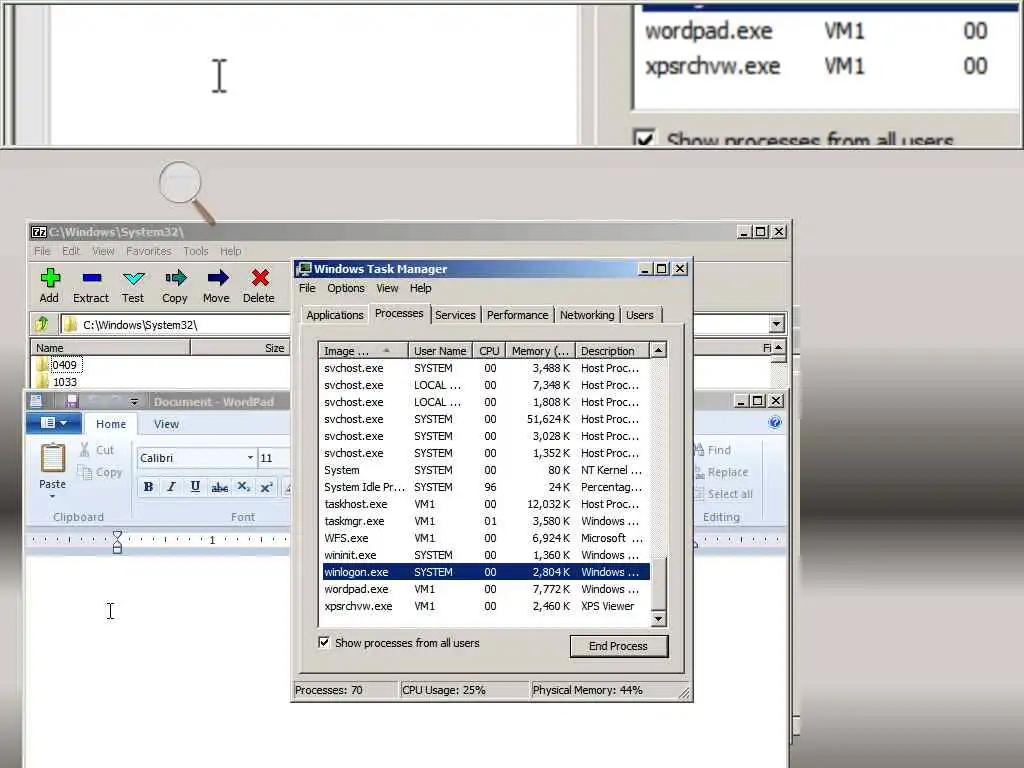Click Copy in WordPad Clipboard group
This screenshot has width=1024, height=768.
[x=100, y=472]
